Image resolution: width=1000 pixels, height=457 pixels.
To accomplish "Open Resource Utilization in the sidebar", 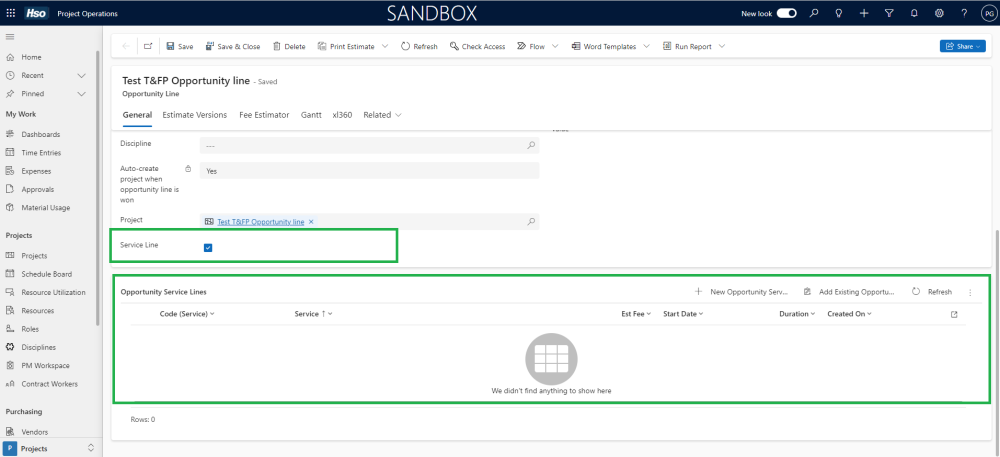I will coord(54,293).
